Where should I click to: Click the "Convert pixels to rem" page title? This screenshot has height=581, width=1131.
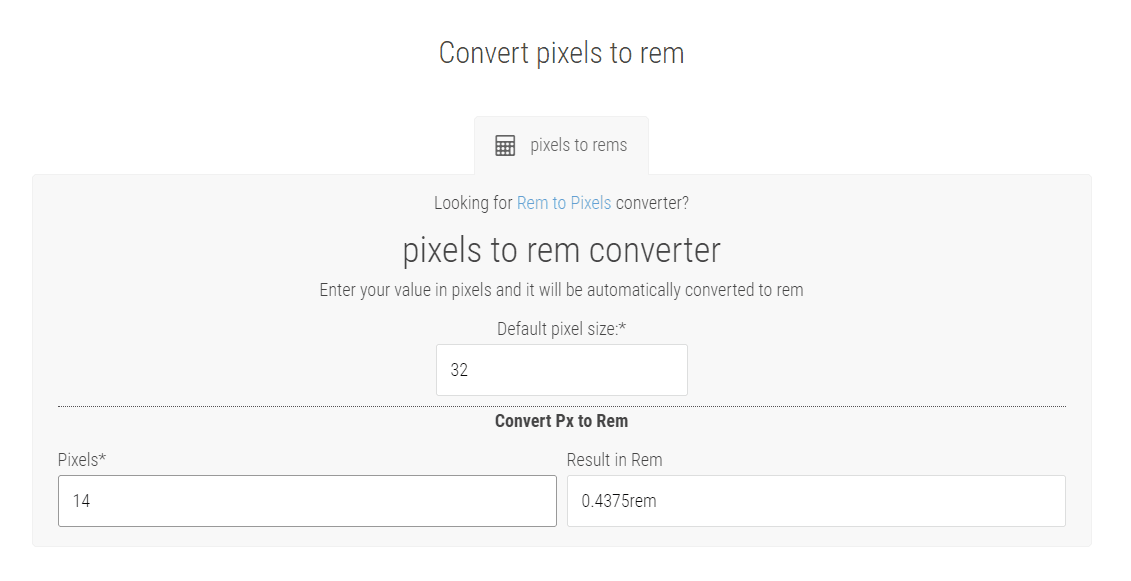tap(561, 53)
